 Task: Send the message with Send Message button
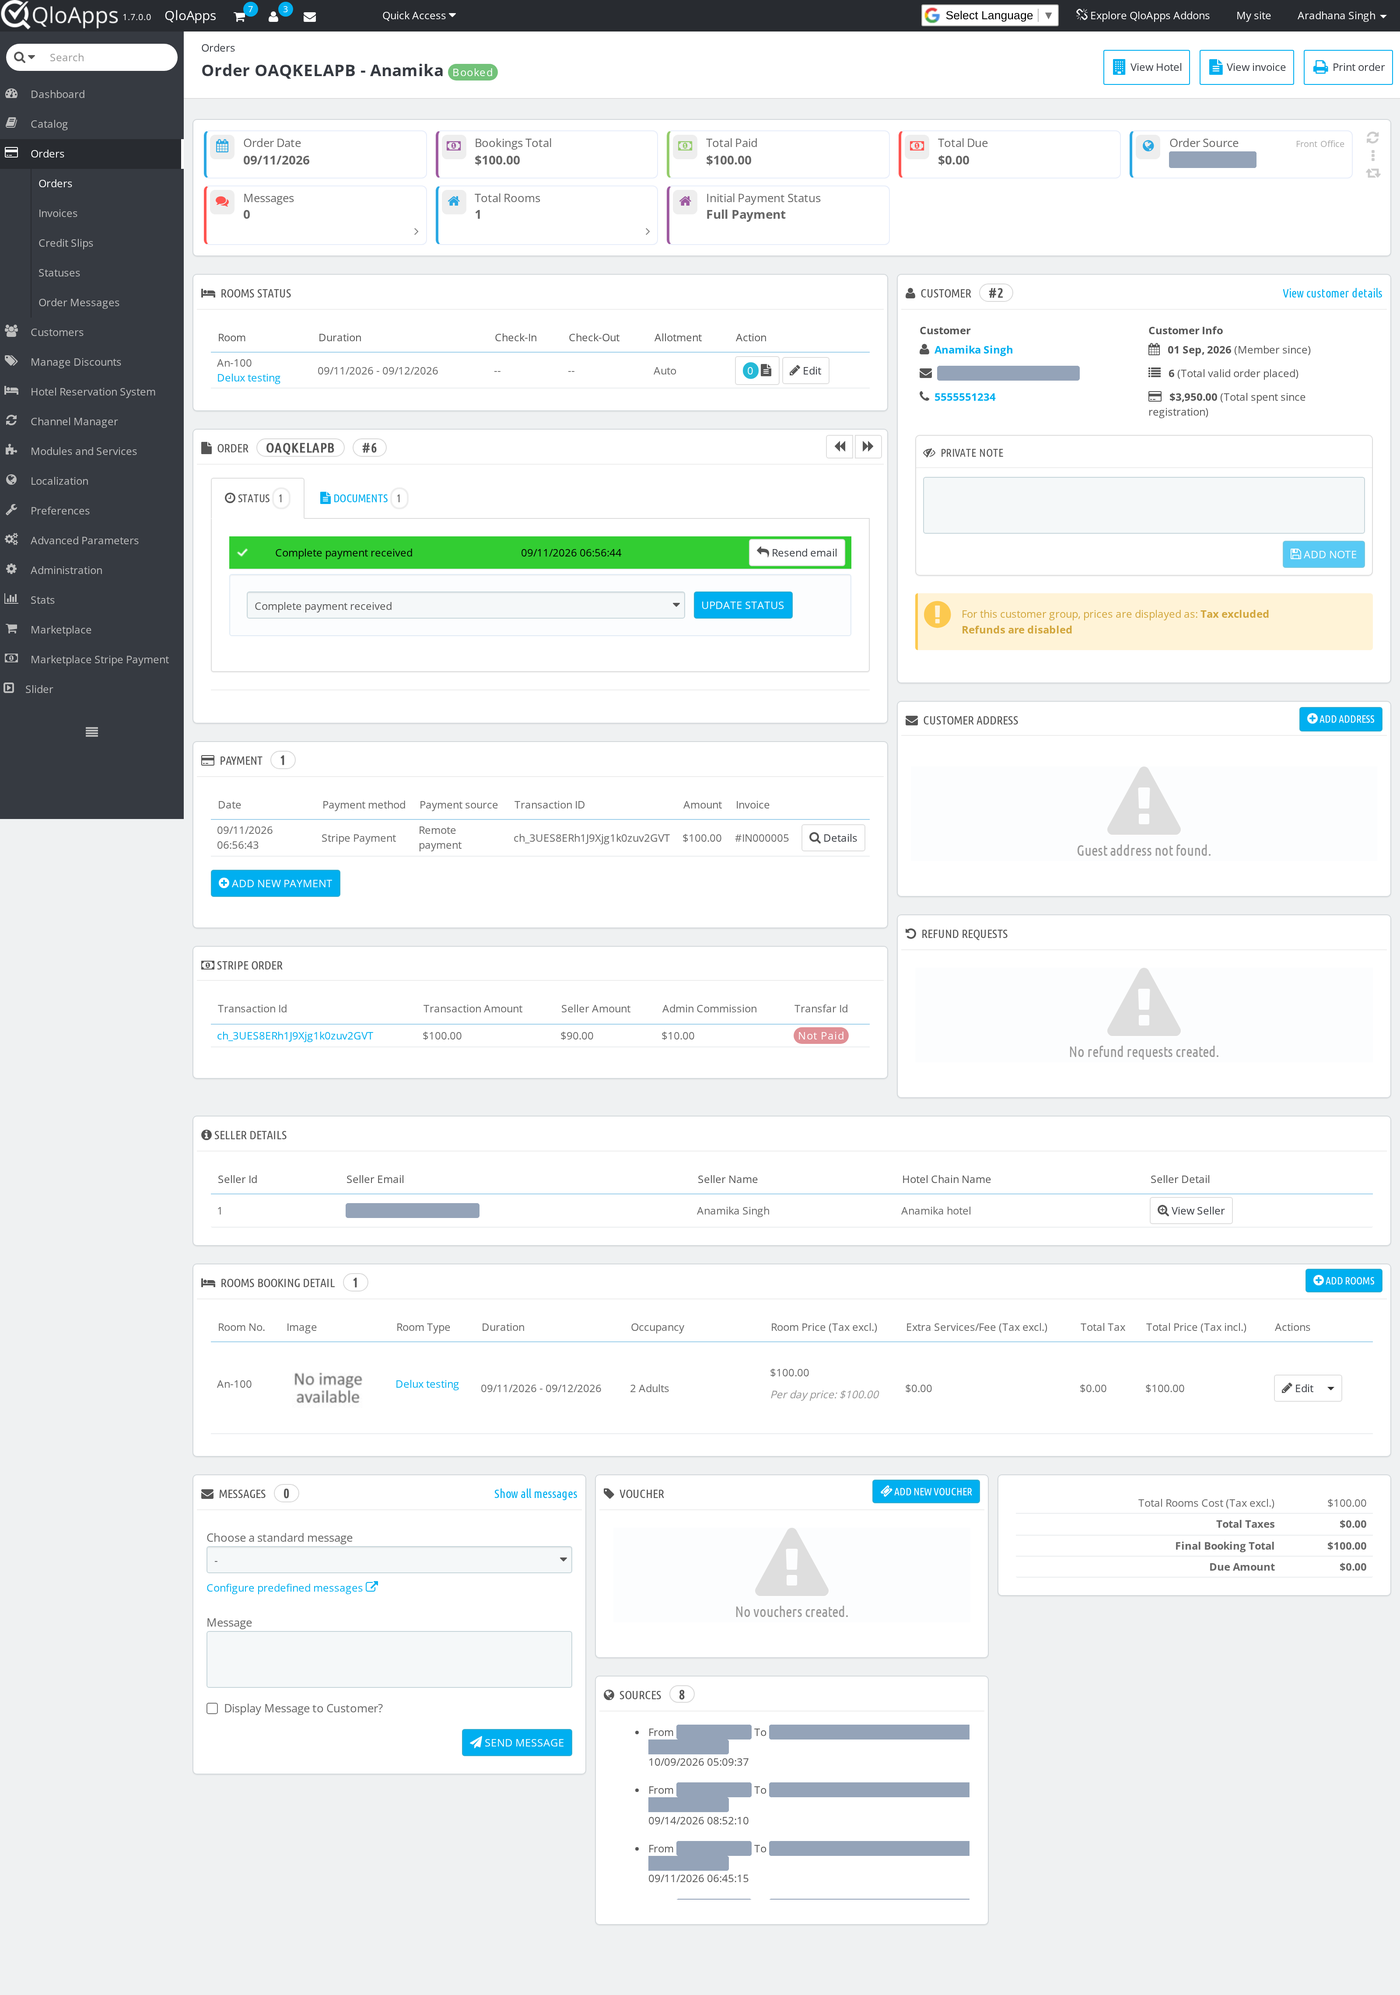click(517, 1743)
